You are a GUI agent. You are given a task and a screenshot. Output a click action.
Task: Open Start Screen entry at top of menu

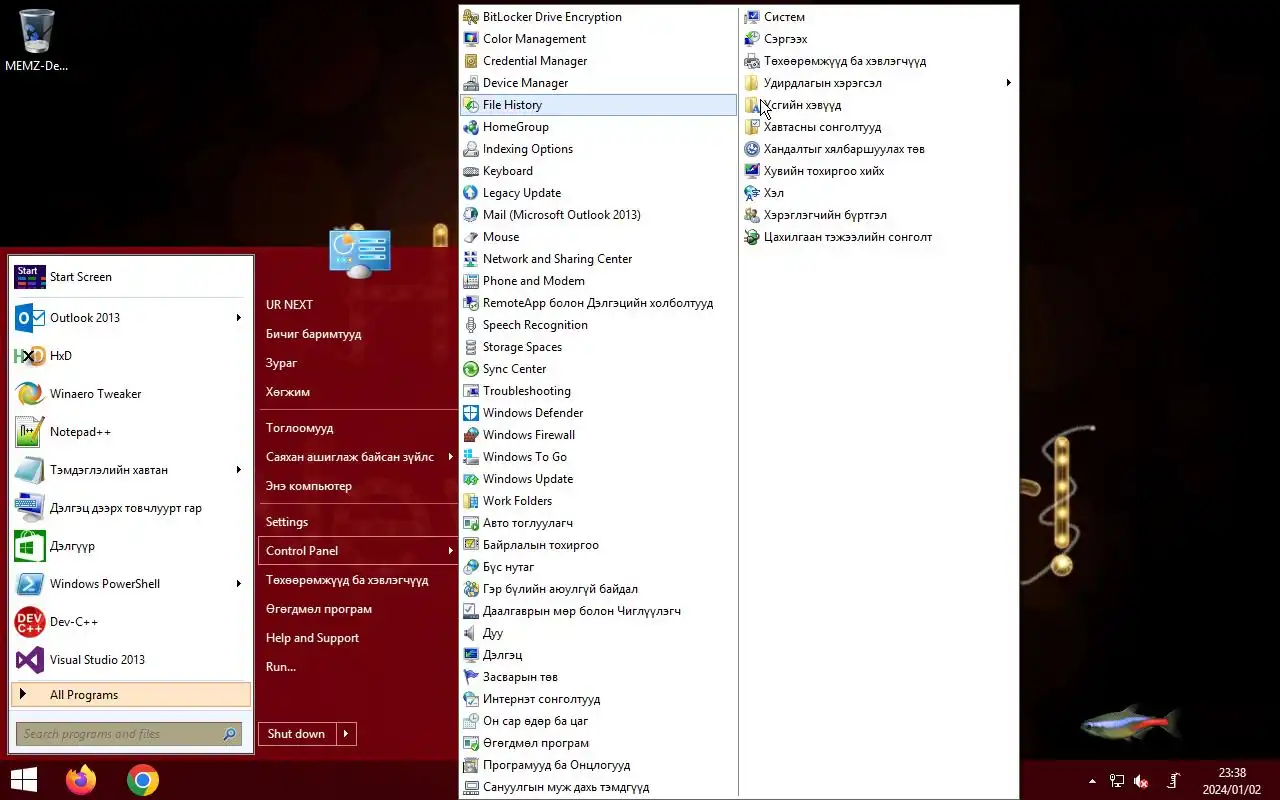pyautogui.click(x=130, y=277)
